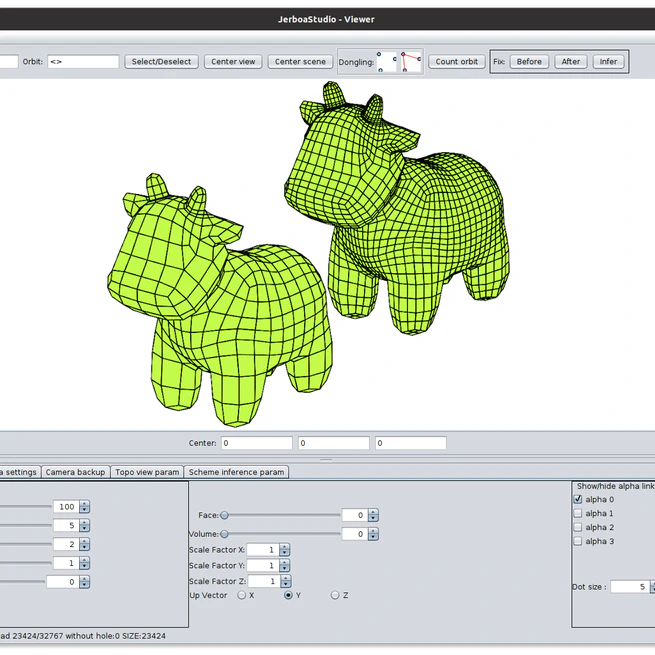Increase the Face value with up arrow

[373, 512]
